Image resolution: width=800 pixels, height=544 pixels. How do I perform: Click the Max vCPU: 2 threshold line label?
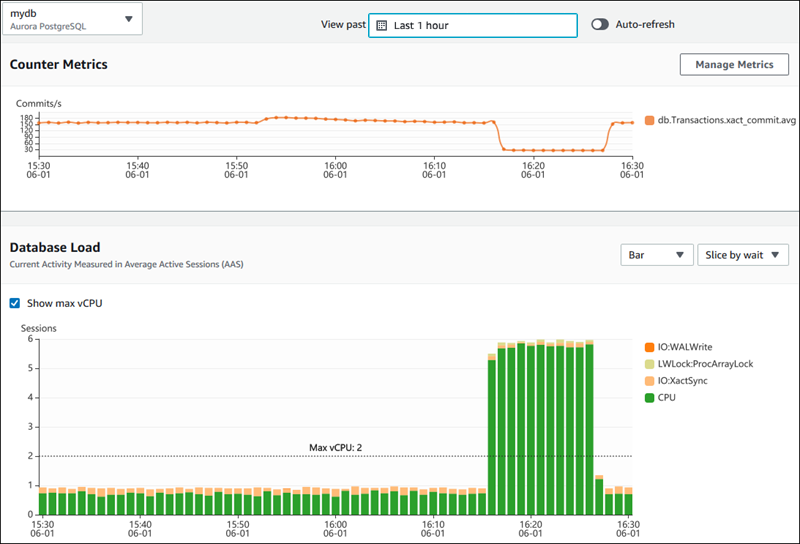click(x=335, y=447)
